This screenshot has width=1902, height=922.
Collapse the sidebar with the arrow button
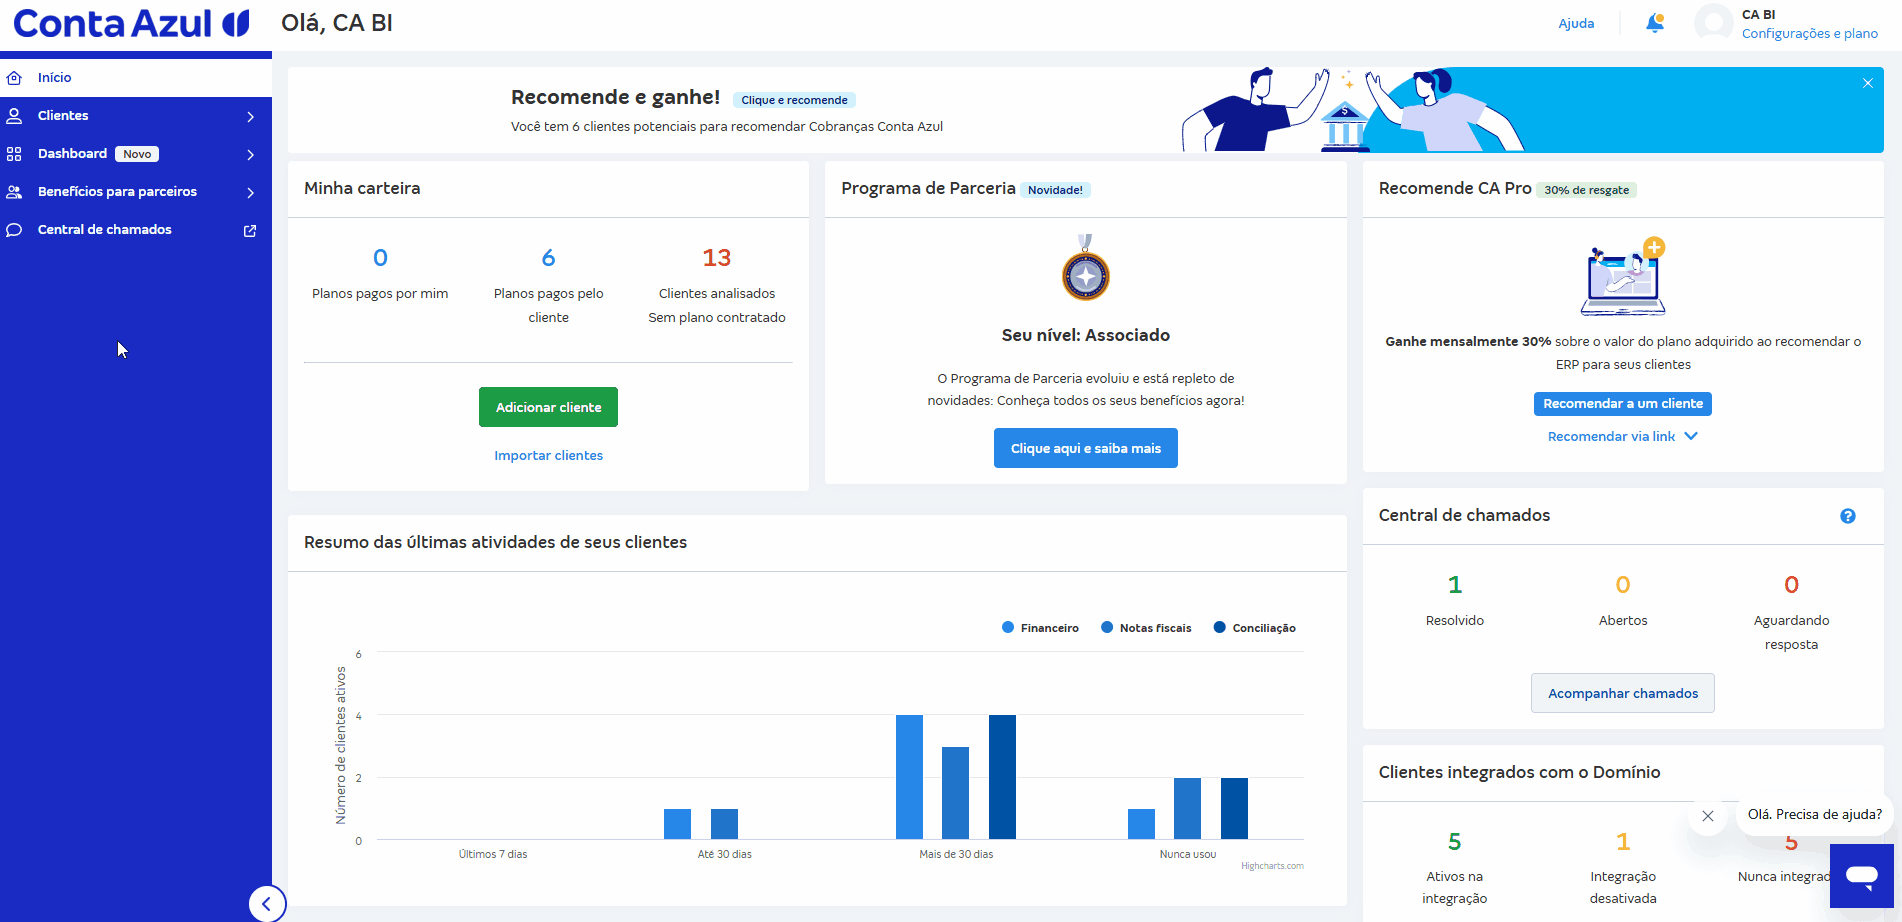point(266,903)
